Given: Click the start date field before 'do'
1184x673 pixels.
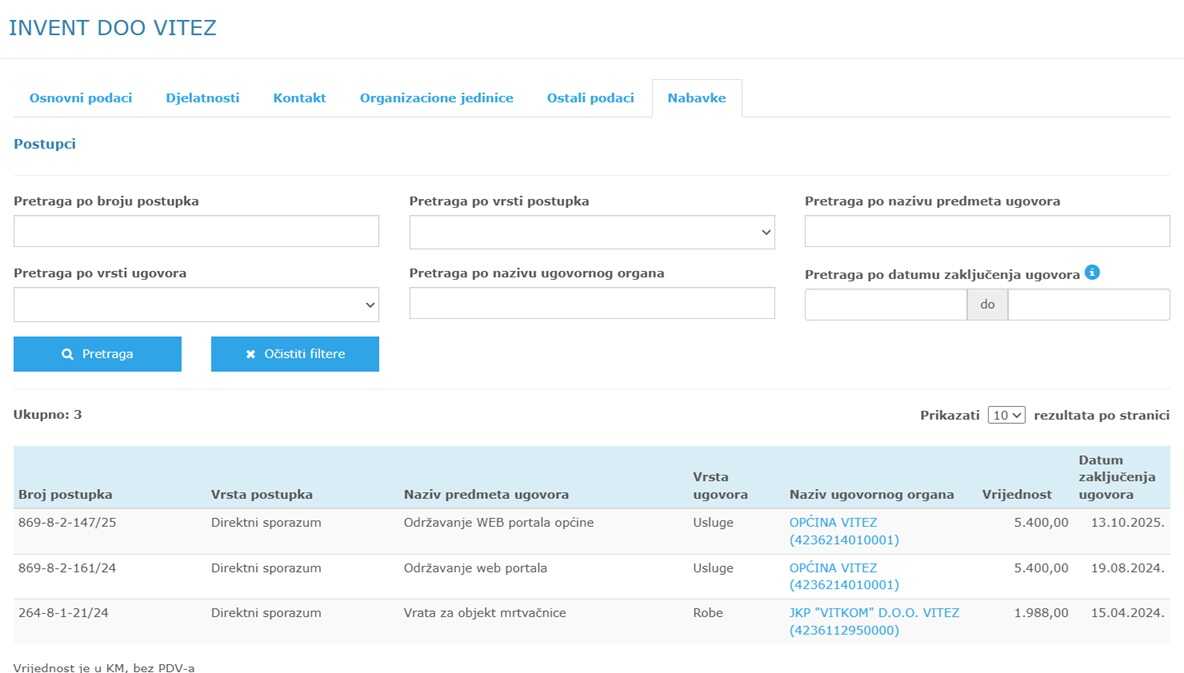Looking at the screenshot, I should tap(886, 304).
